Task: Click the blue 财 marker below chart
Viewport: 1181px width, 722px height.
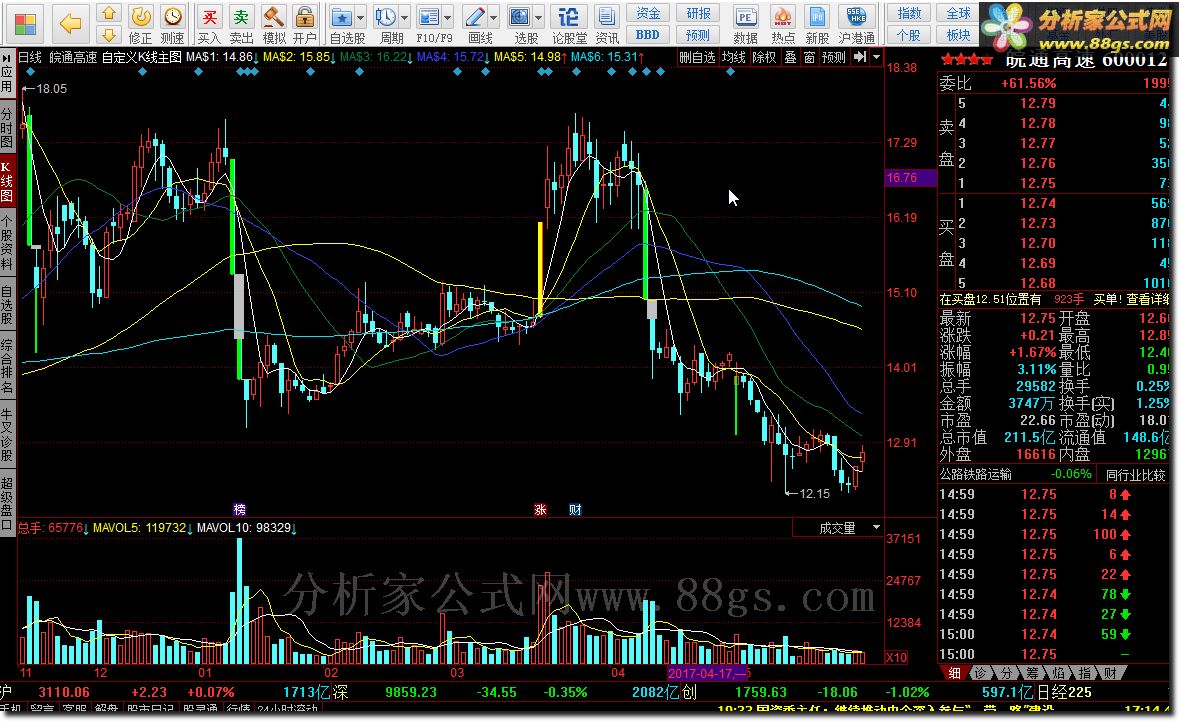Action: click(x=575, y=510)
